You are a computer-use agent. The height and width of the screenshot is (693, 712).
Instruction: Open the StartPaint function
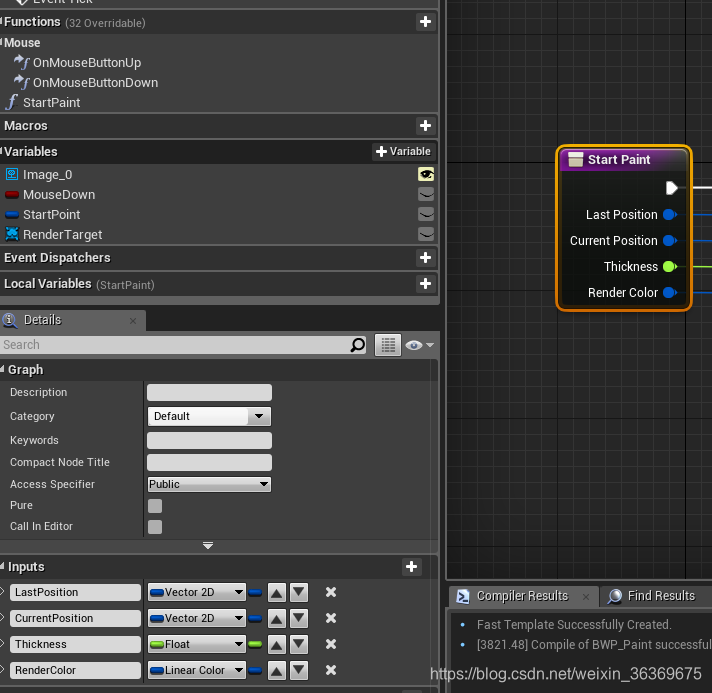[51, 103]
